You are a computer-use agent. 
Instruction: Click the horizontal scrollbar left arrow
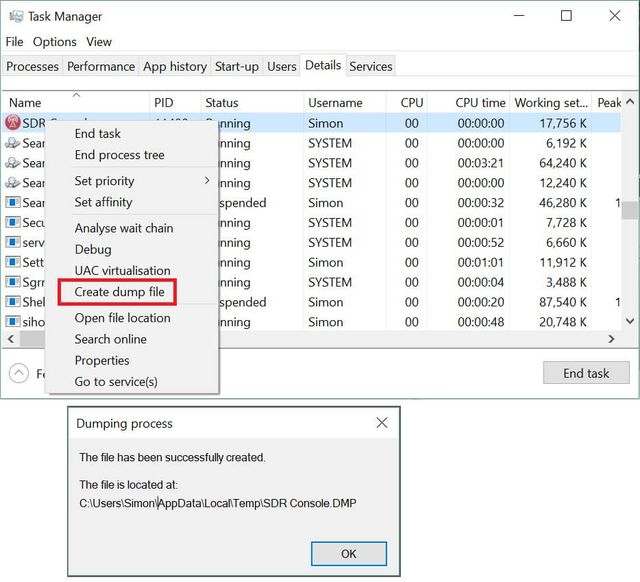tap(11, 339)
